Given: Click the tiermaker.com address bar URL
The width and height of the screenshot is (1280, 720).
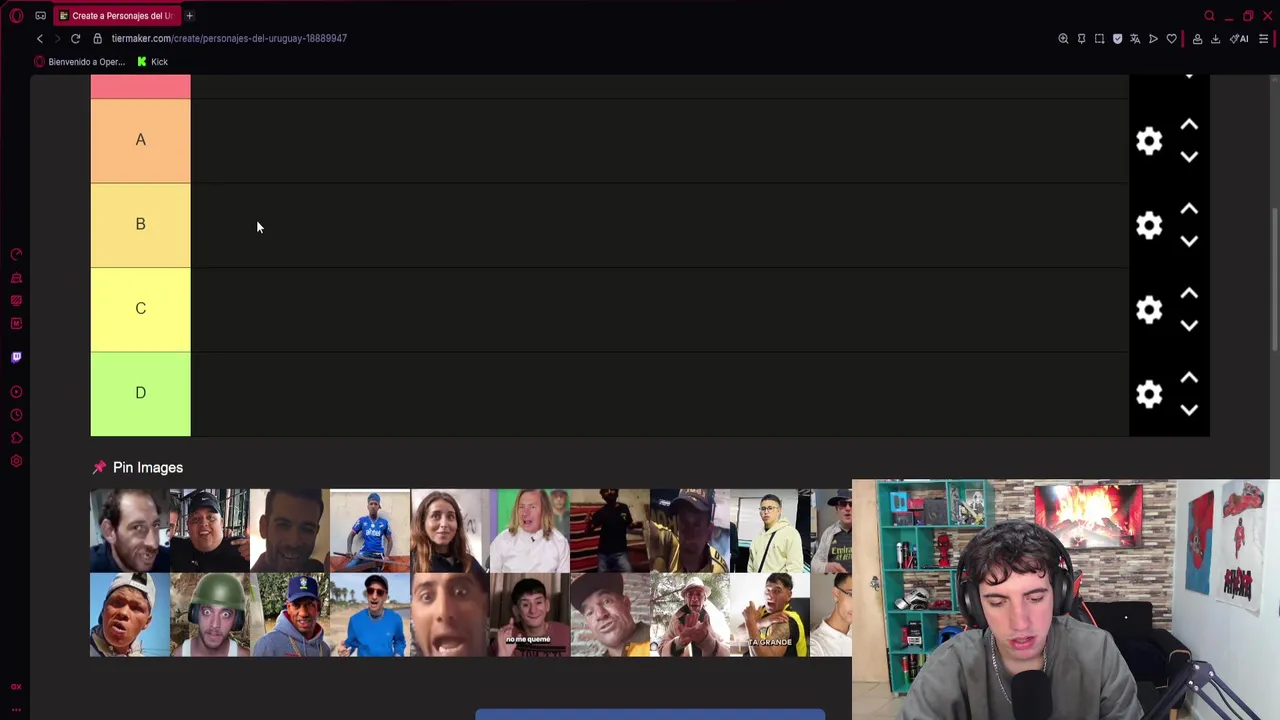Looking at the screenshot, I should (229, 38).
